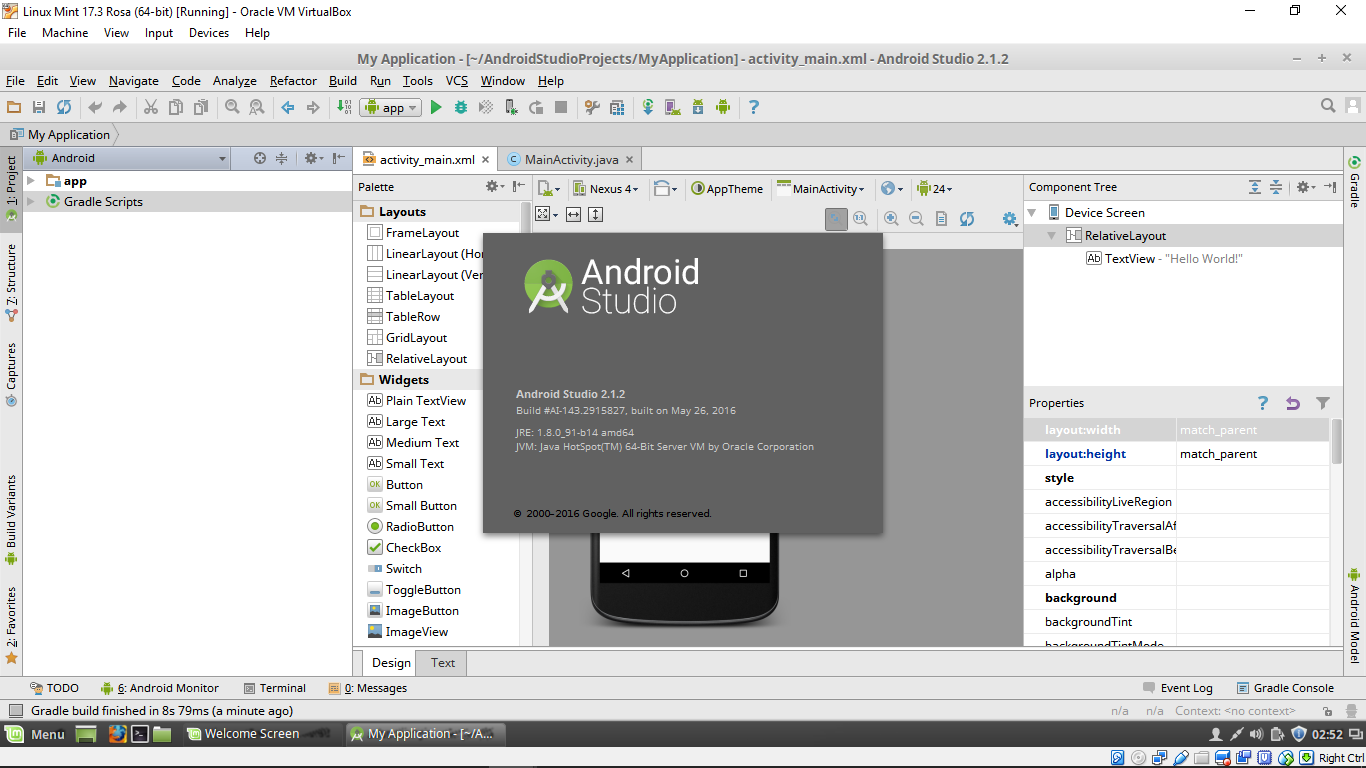Run the app with the green play button
The width and height of the screenshot is (1366, 768).
pos(436,107)
